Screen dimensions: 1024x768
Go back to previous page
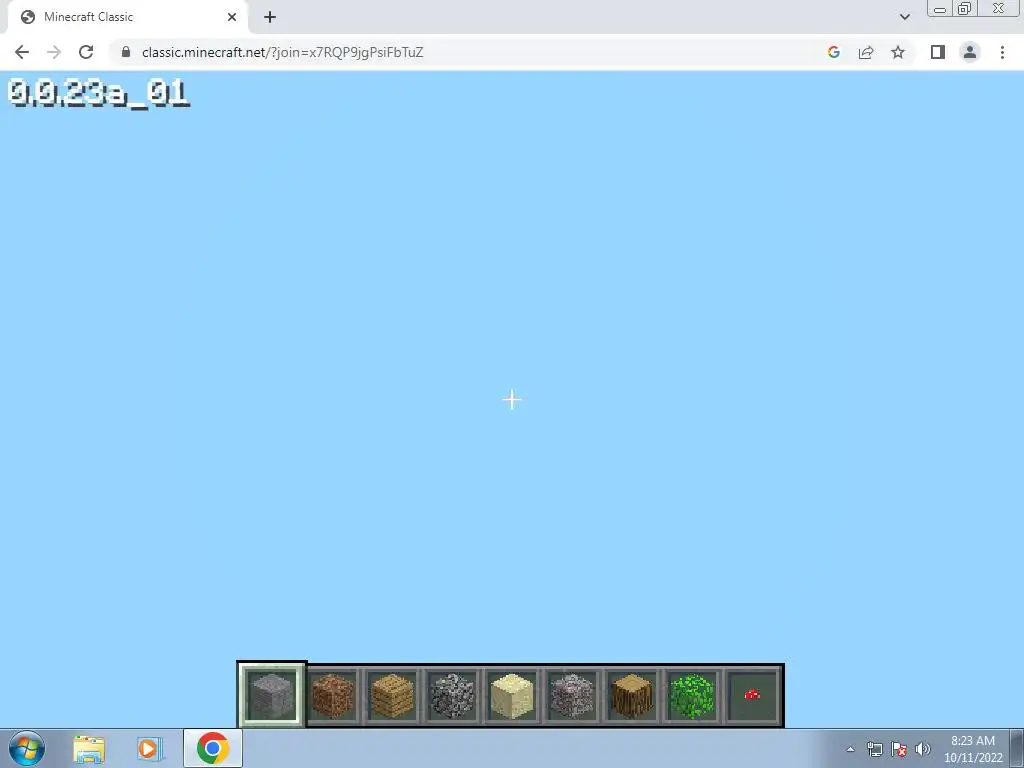(22, 52)
